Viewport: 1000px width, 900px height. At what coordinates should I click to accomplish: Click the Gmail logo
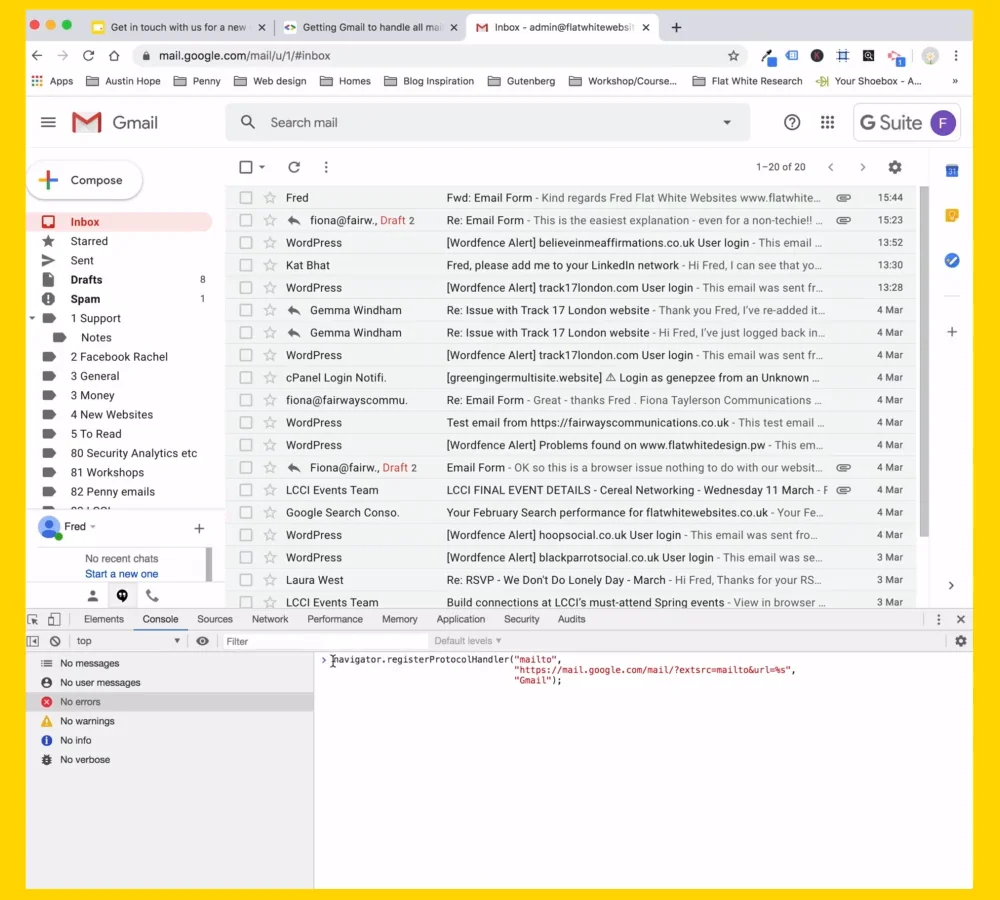115,122
